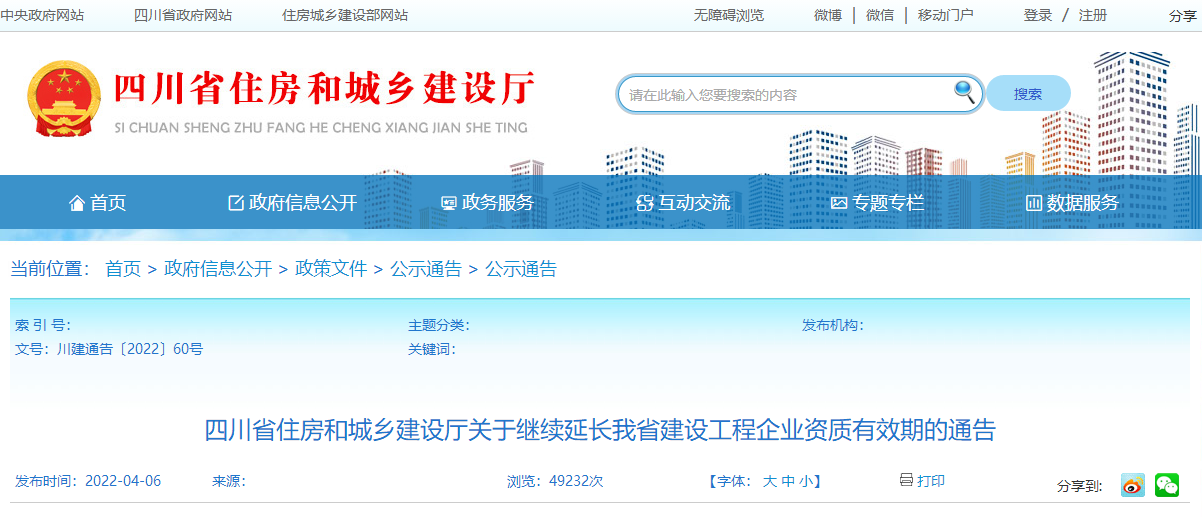Open the 政府信息公开 navigation menu
The height and width of the screenshot is (521, 1202).
292,203
